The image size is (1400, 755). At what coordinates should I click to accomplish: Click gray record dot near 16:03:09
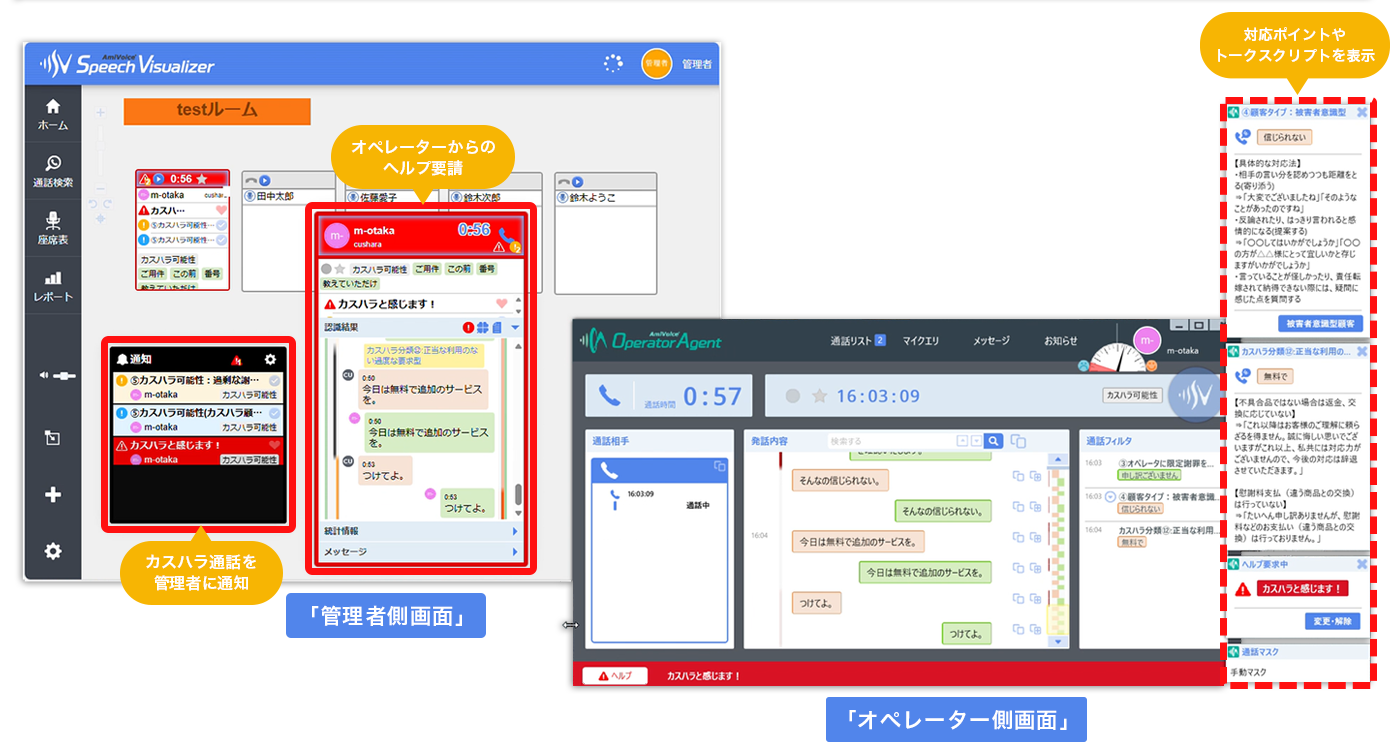pyautogui.click(x=793, y=396)
